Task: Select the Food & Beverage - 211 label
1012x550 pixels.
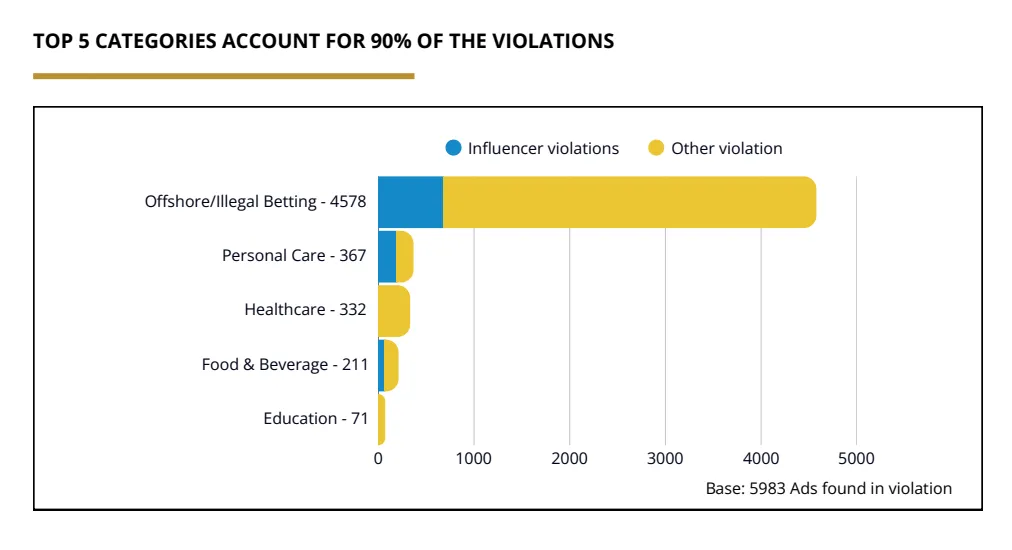Action: coord(284,365)
